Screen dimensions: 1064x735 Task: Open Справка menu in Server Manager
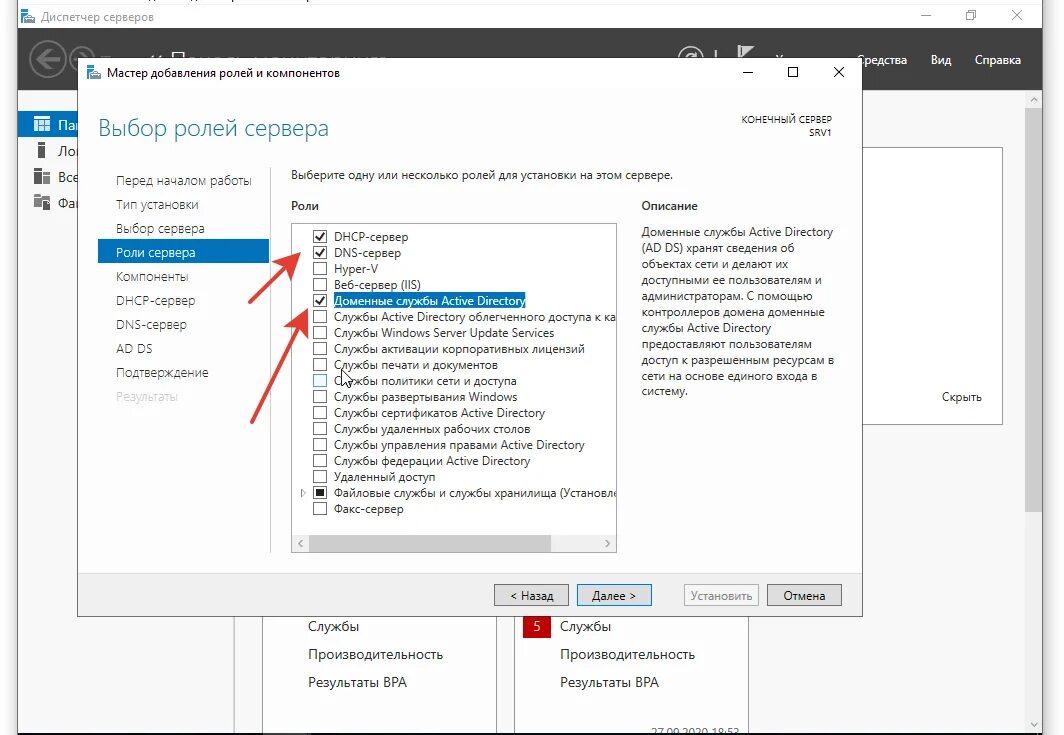click(998, 60)
